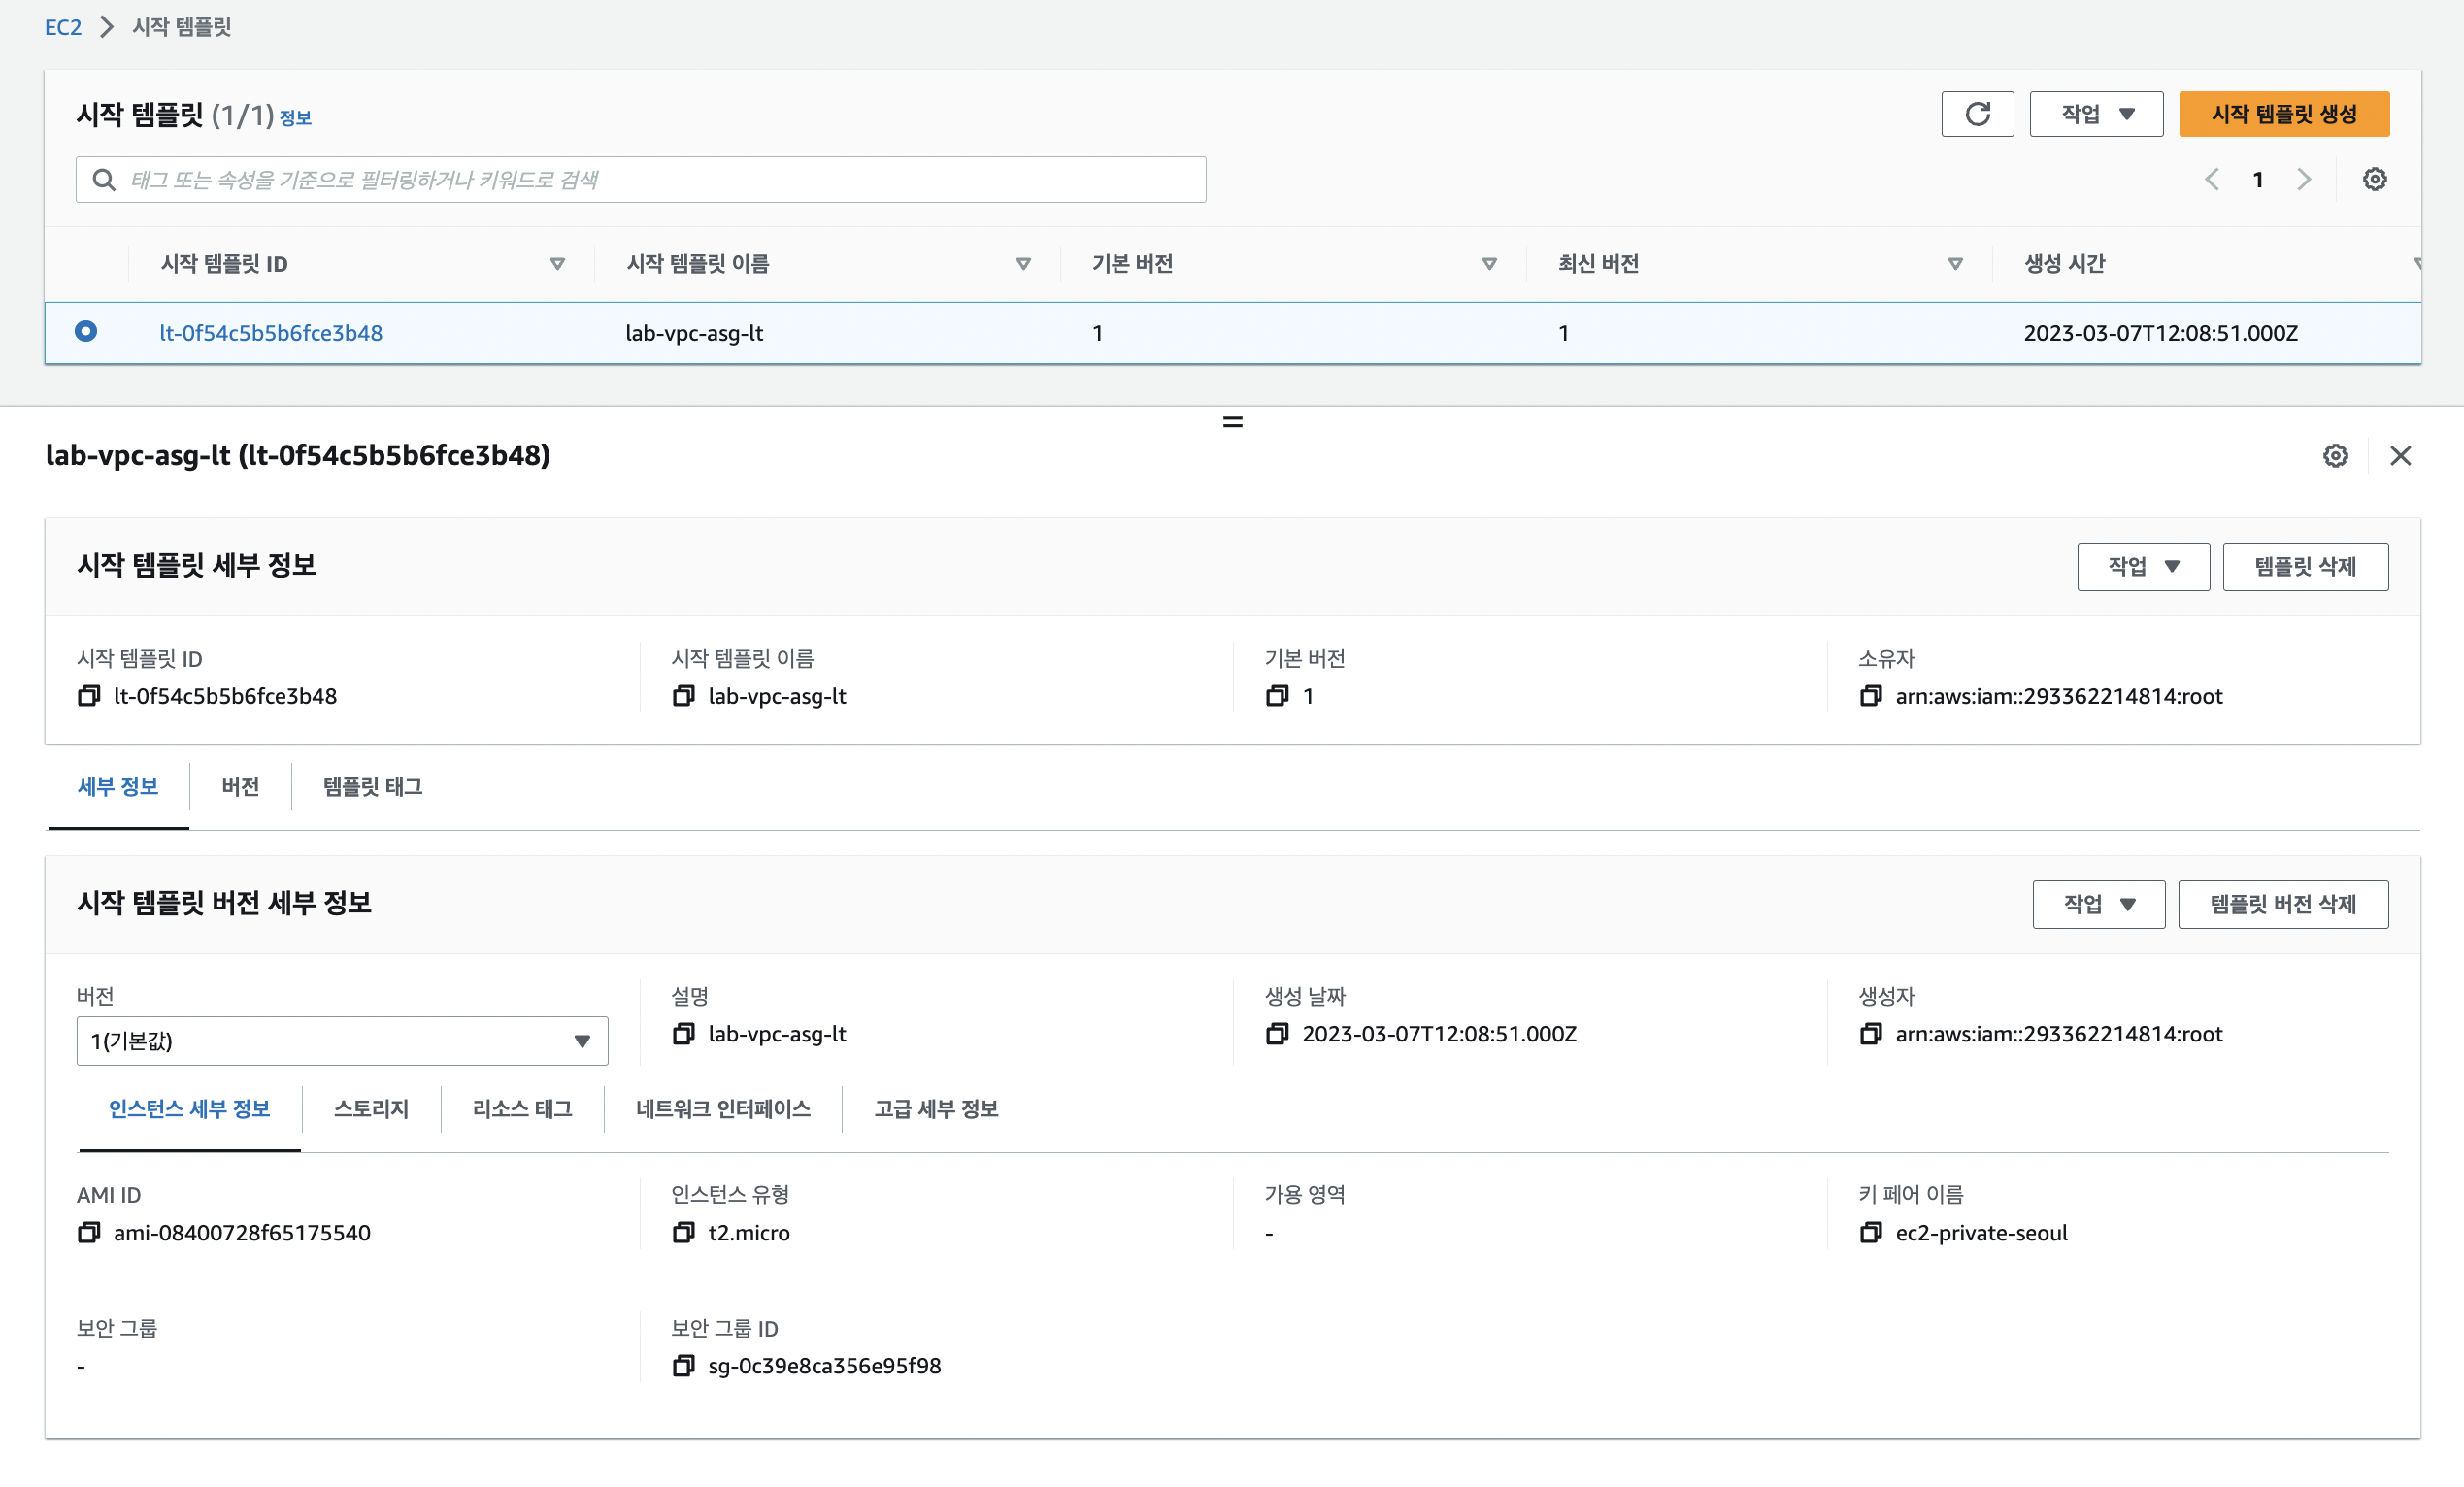
Task: Expand version selector 1(기본값) dropdown
Action: (342, 1041)
